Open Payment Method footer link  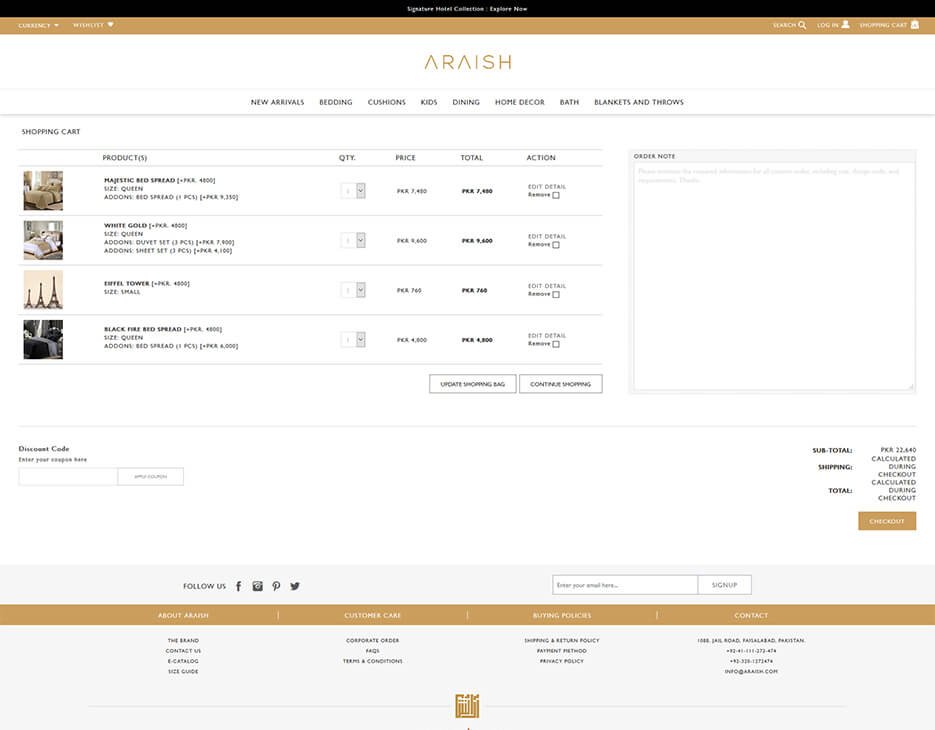click(x=562, y=651)
